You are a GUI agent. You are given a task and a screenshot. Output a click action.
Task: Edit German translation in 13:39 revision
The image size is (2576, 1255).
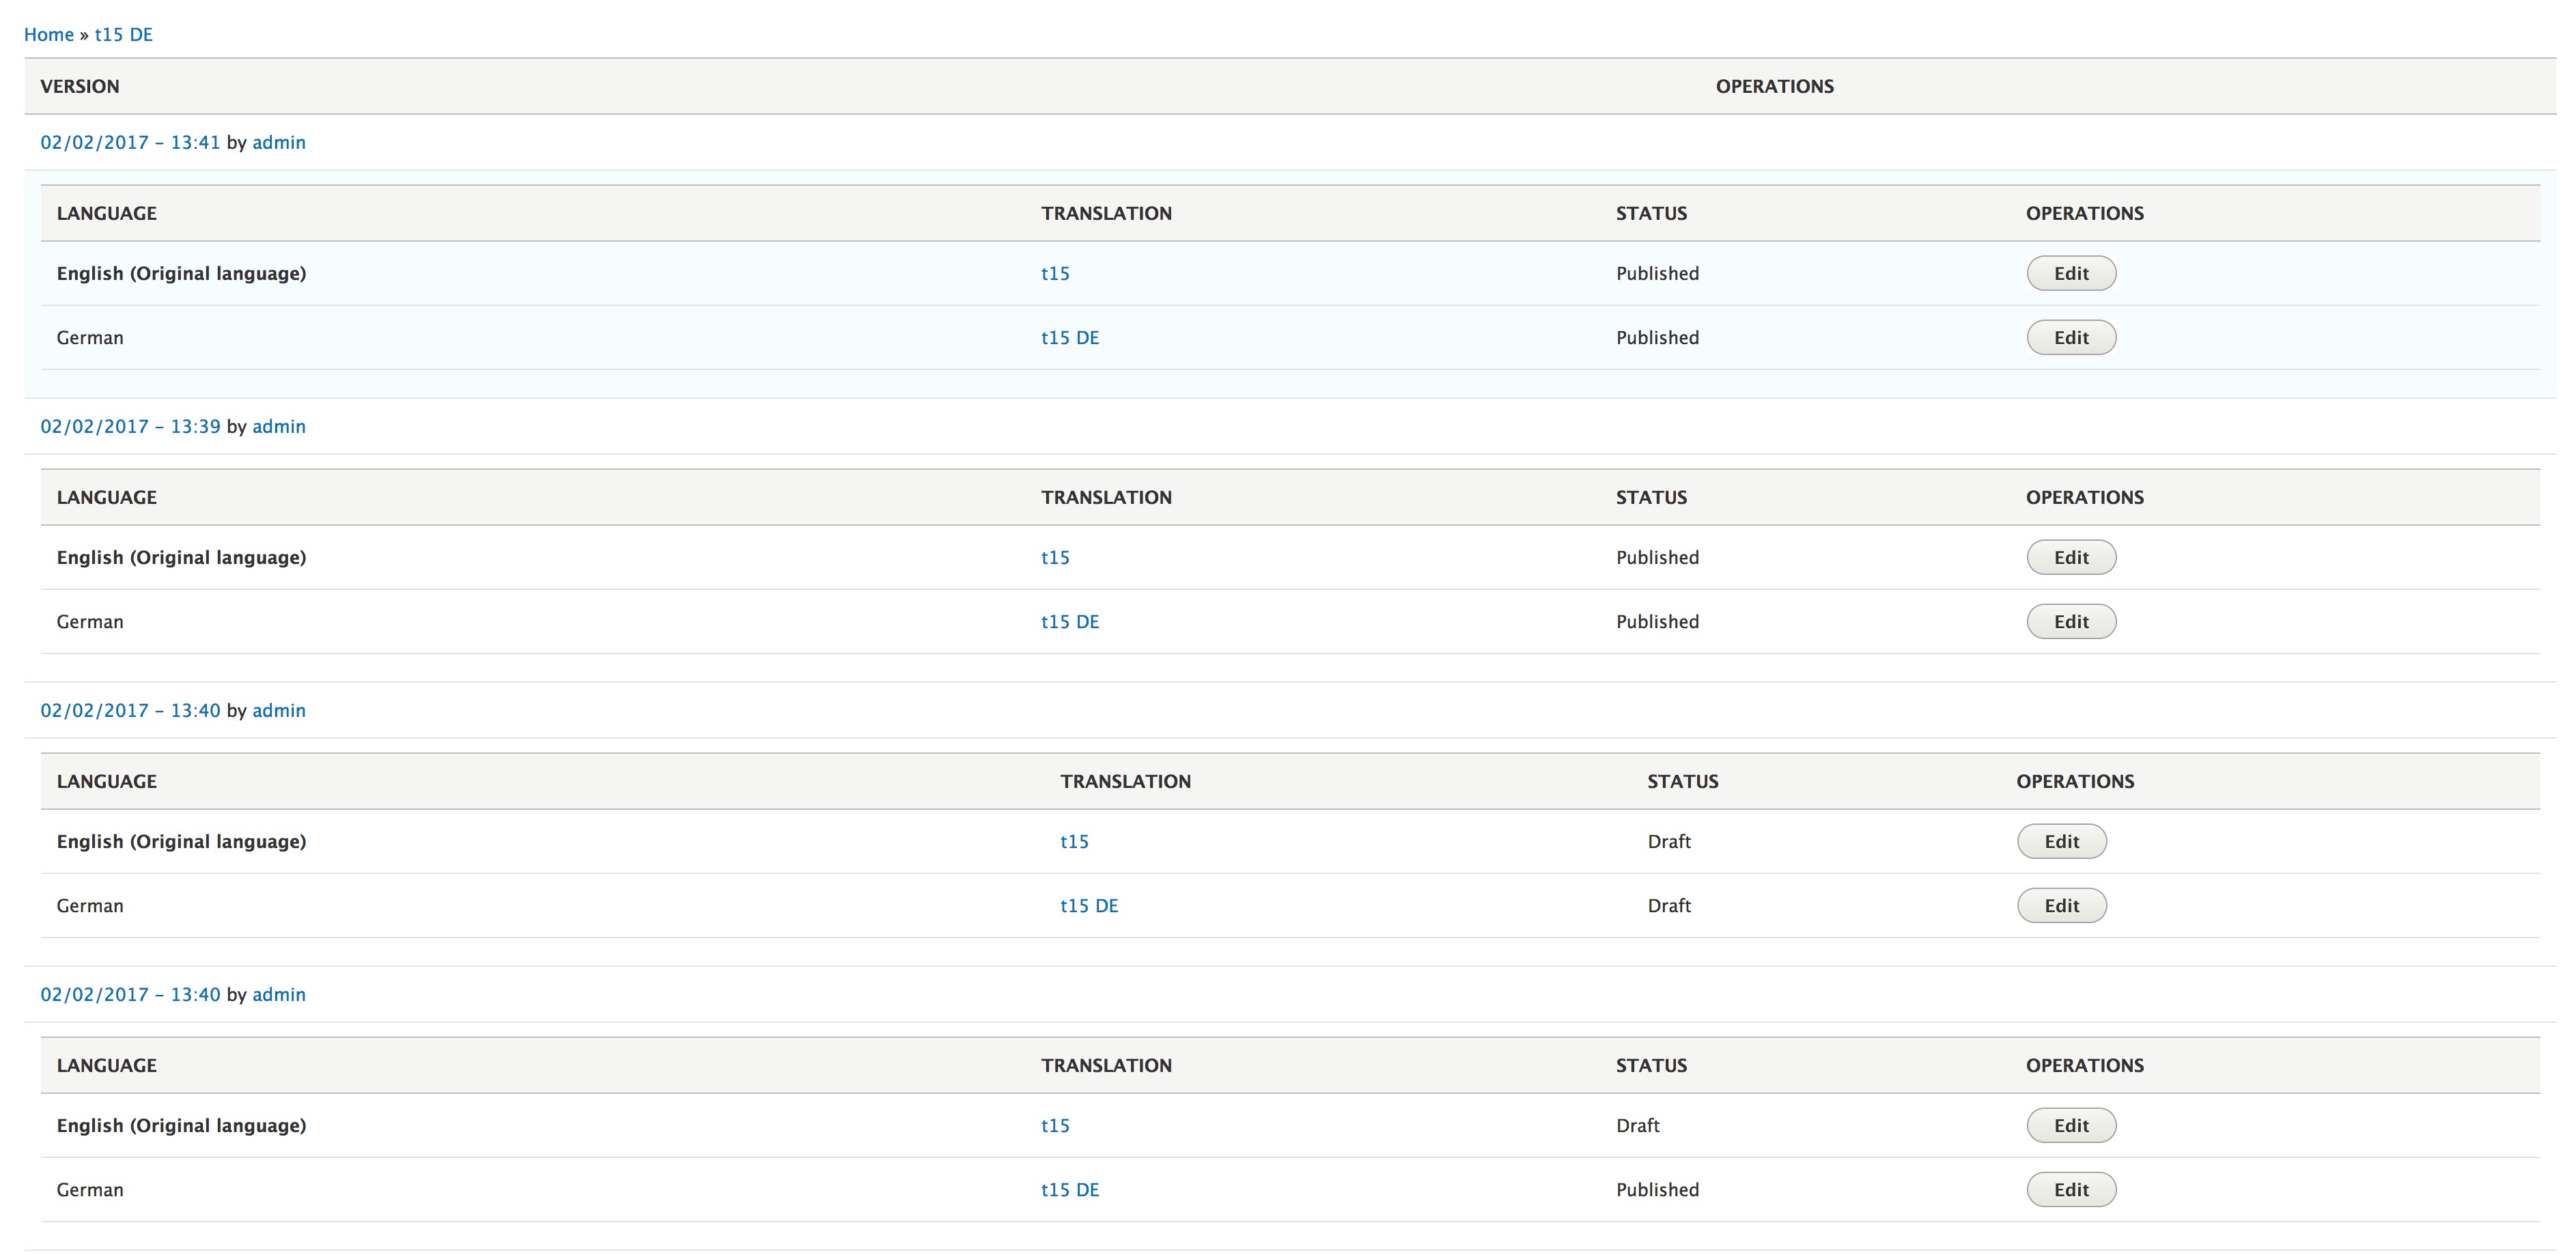[x=2070, y=621]
